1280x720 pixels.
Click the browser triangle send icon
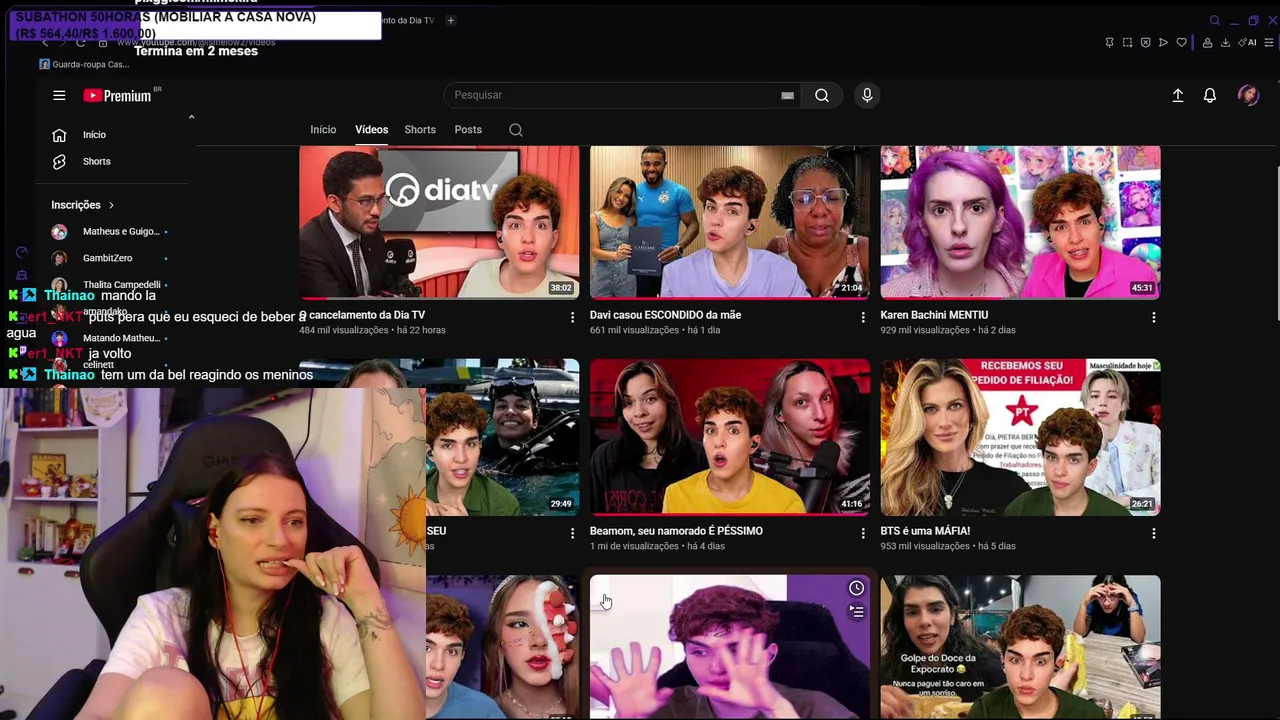coord(1163,43)
